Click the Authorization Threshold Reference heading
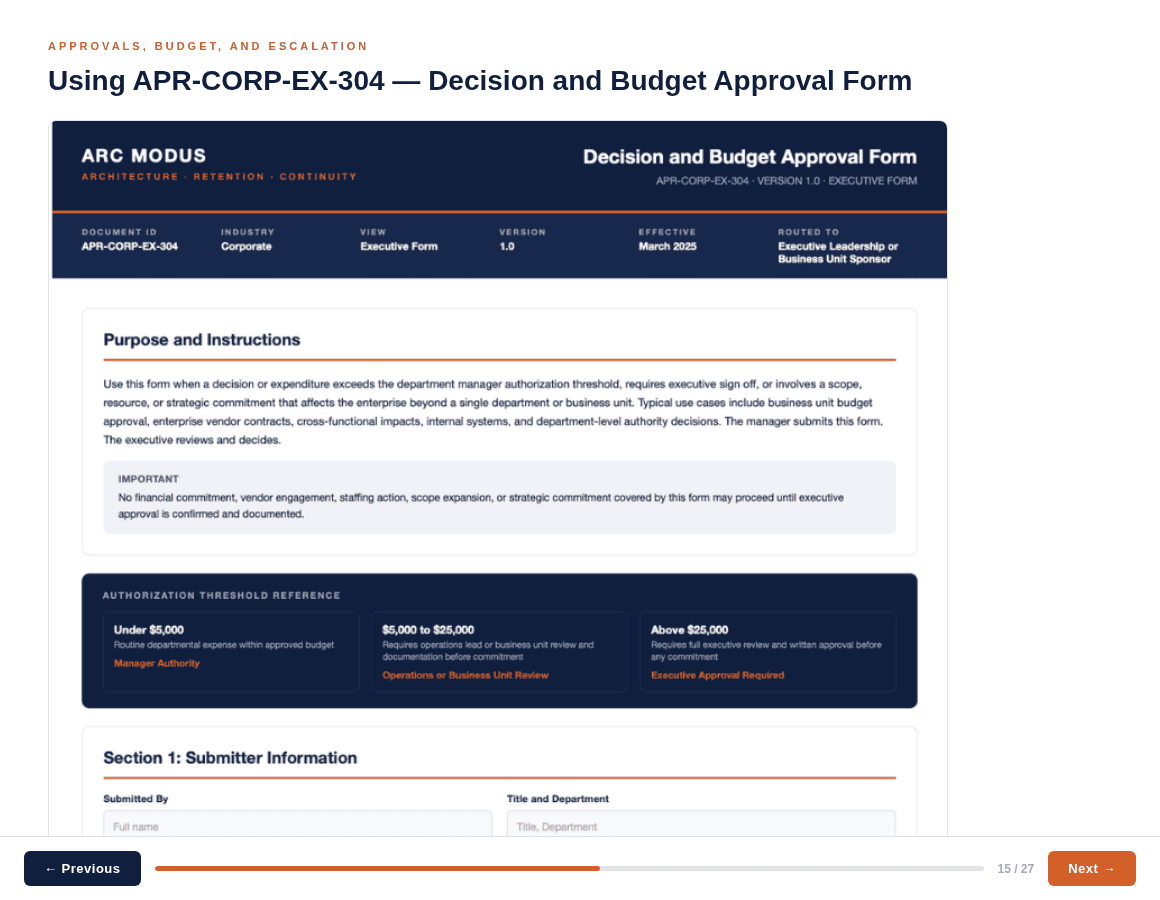Screen dimensions: 1160x900 (221, 595)
